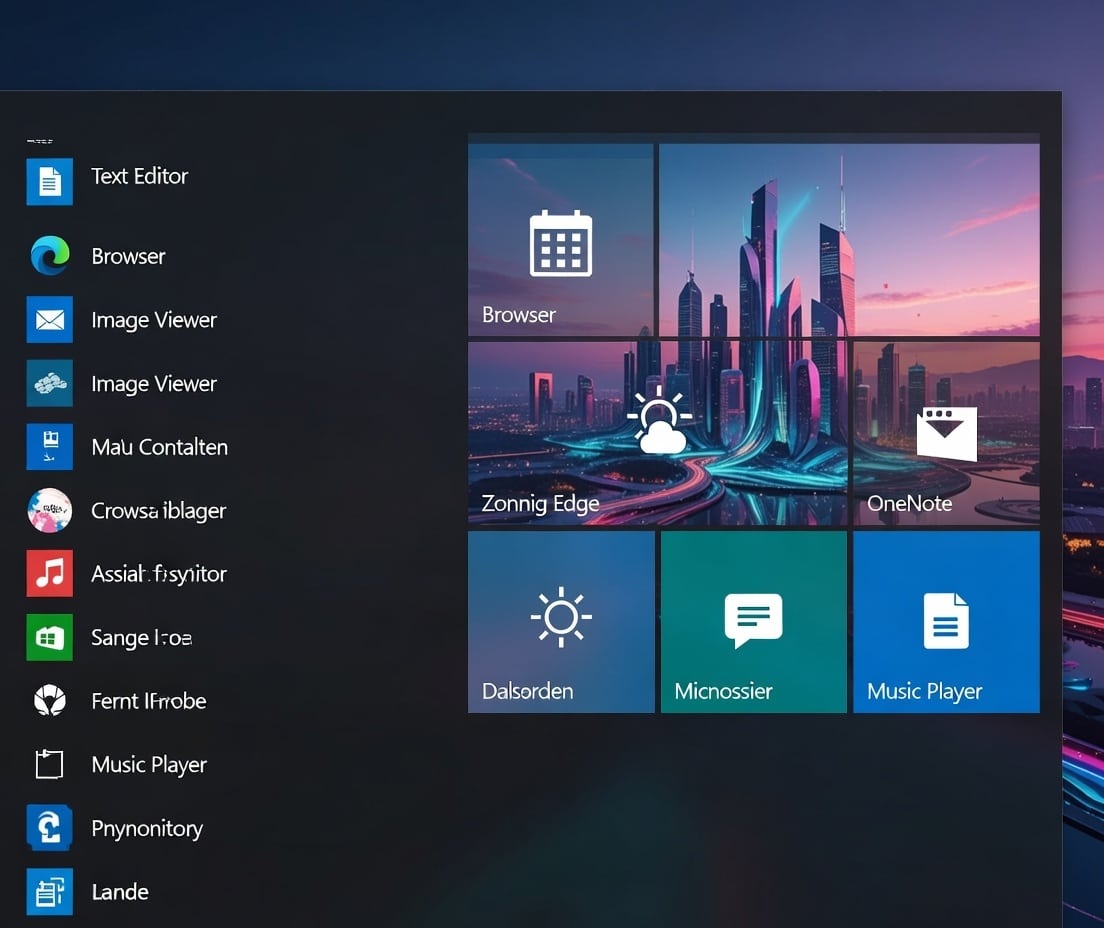Screen dimensions: 1104x928
Task: Open the Fernt Ifrrobe entry
Action: point(149,701)
